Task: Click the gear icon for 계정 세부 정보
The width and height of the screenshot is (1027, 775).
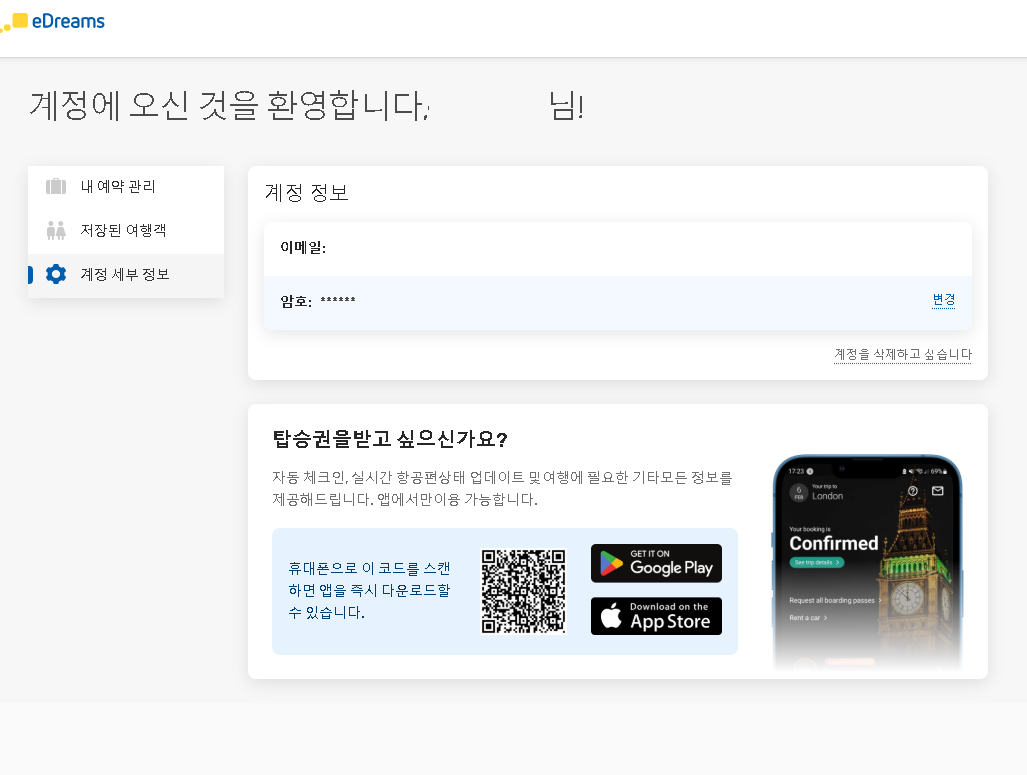Action: pos(56,274)
